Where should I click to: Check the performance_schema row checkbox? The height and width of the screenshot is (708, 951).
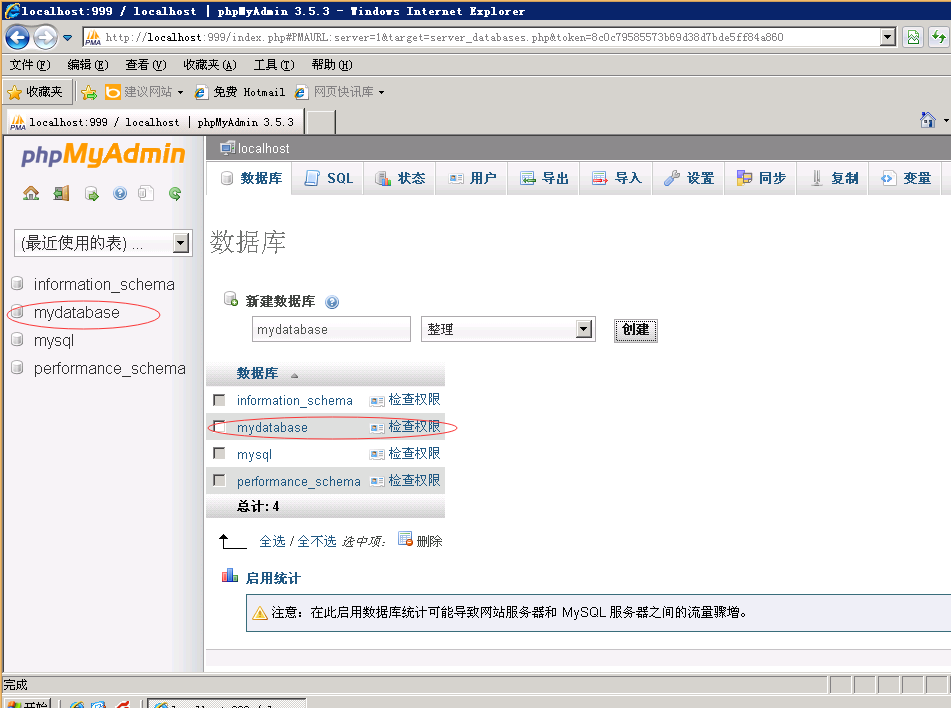220,480
